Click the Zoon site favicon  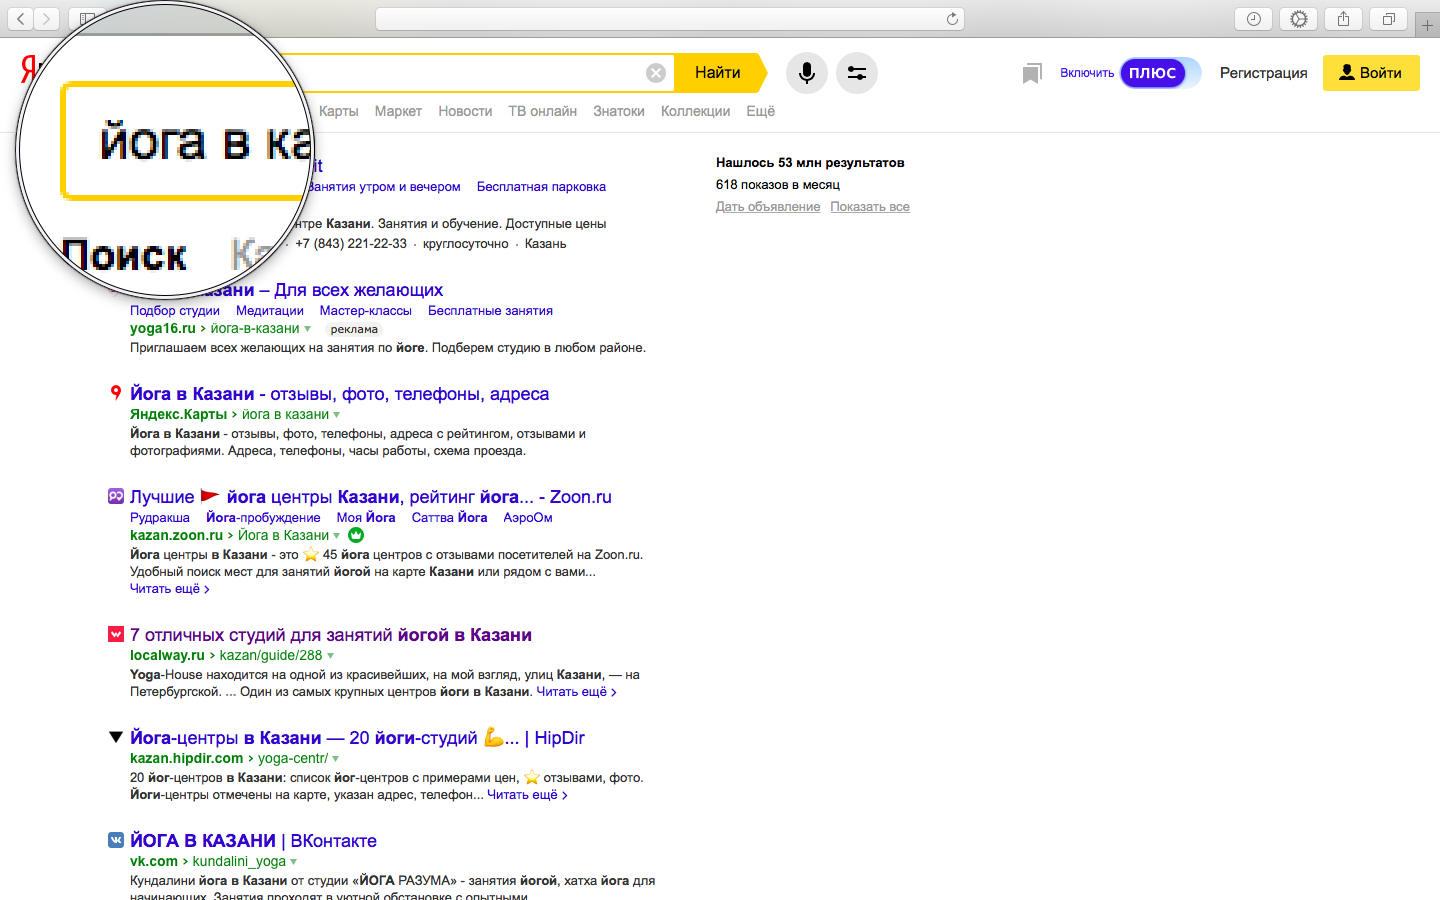116,496
